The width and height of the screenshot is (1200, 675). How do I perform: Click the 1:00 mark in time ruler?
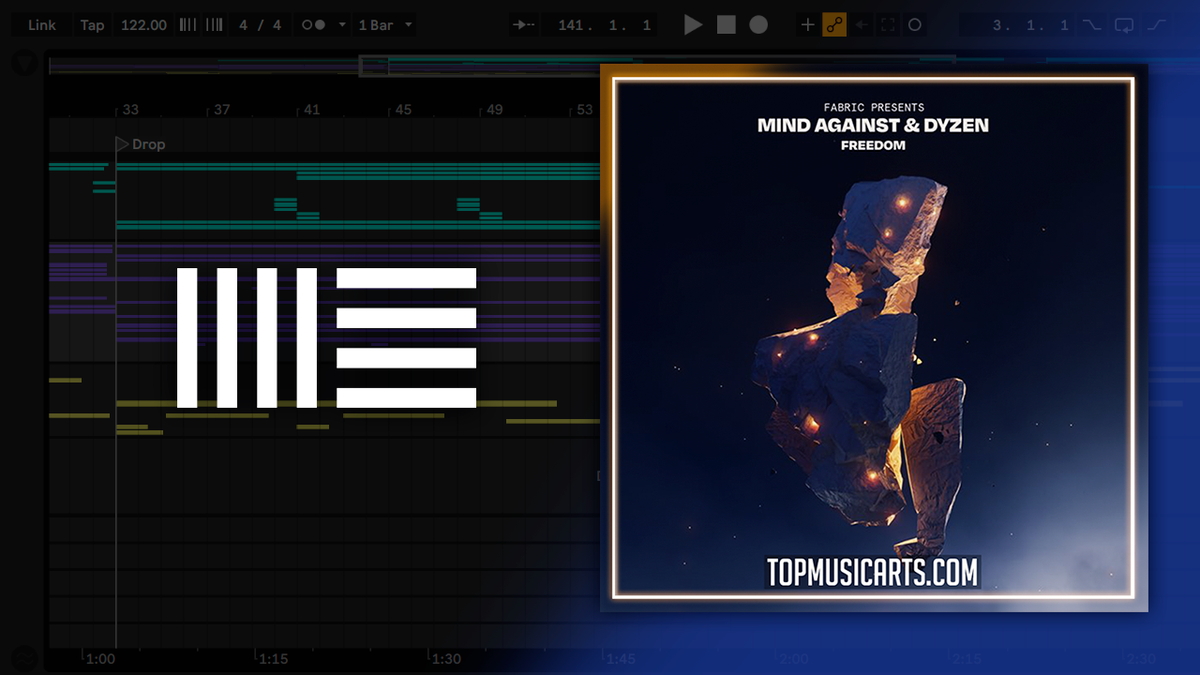pyautogui.click(x=100, y=659)
